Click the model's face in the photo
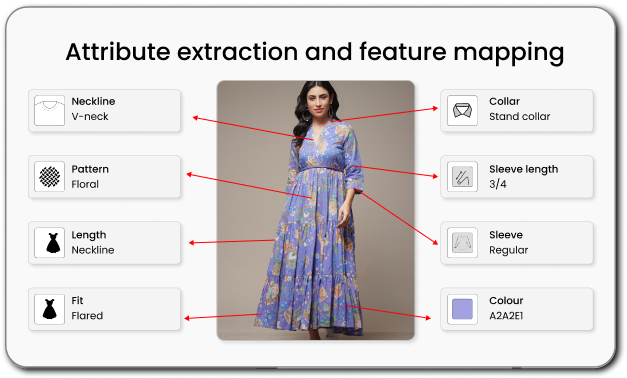627x378 pixels. pyautogui.click(x=318, y=99)
